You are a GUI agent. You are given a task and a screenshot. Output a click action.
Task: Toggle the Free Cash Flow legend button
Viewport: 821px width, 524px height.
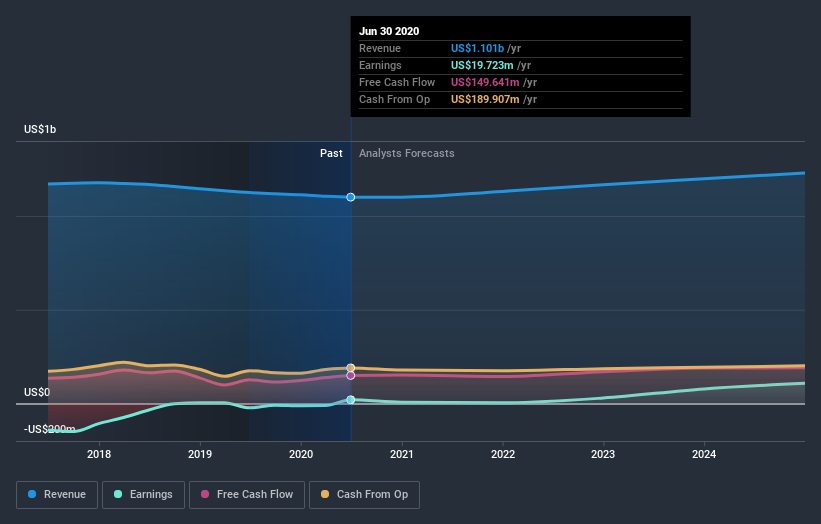tap(247, 495)
